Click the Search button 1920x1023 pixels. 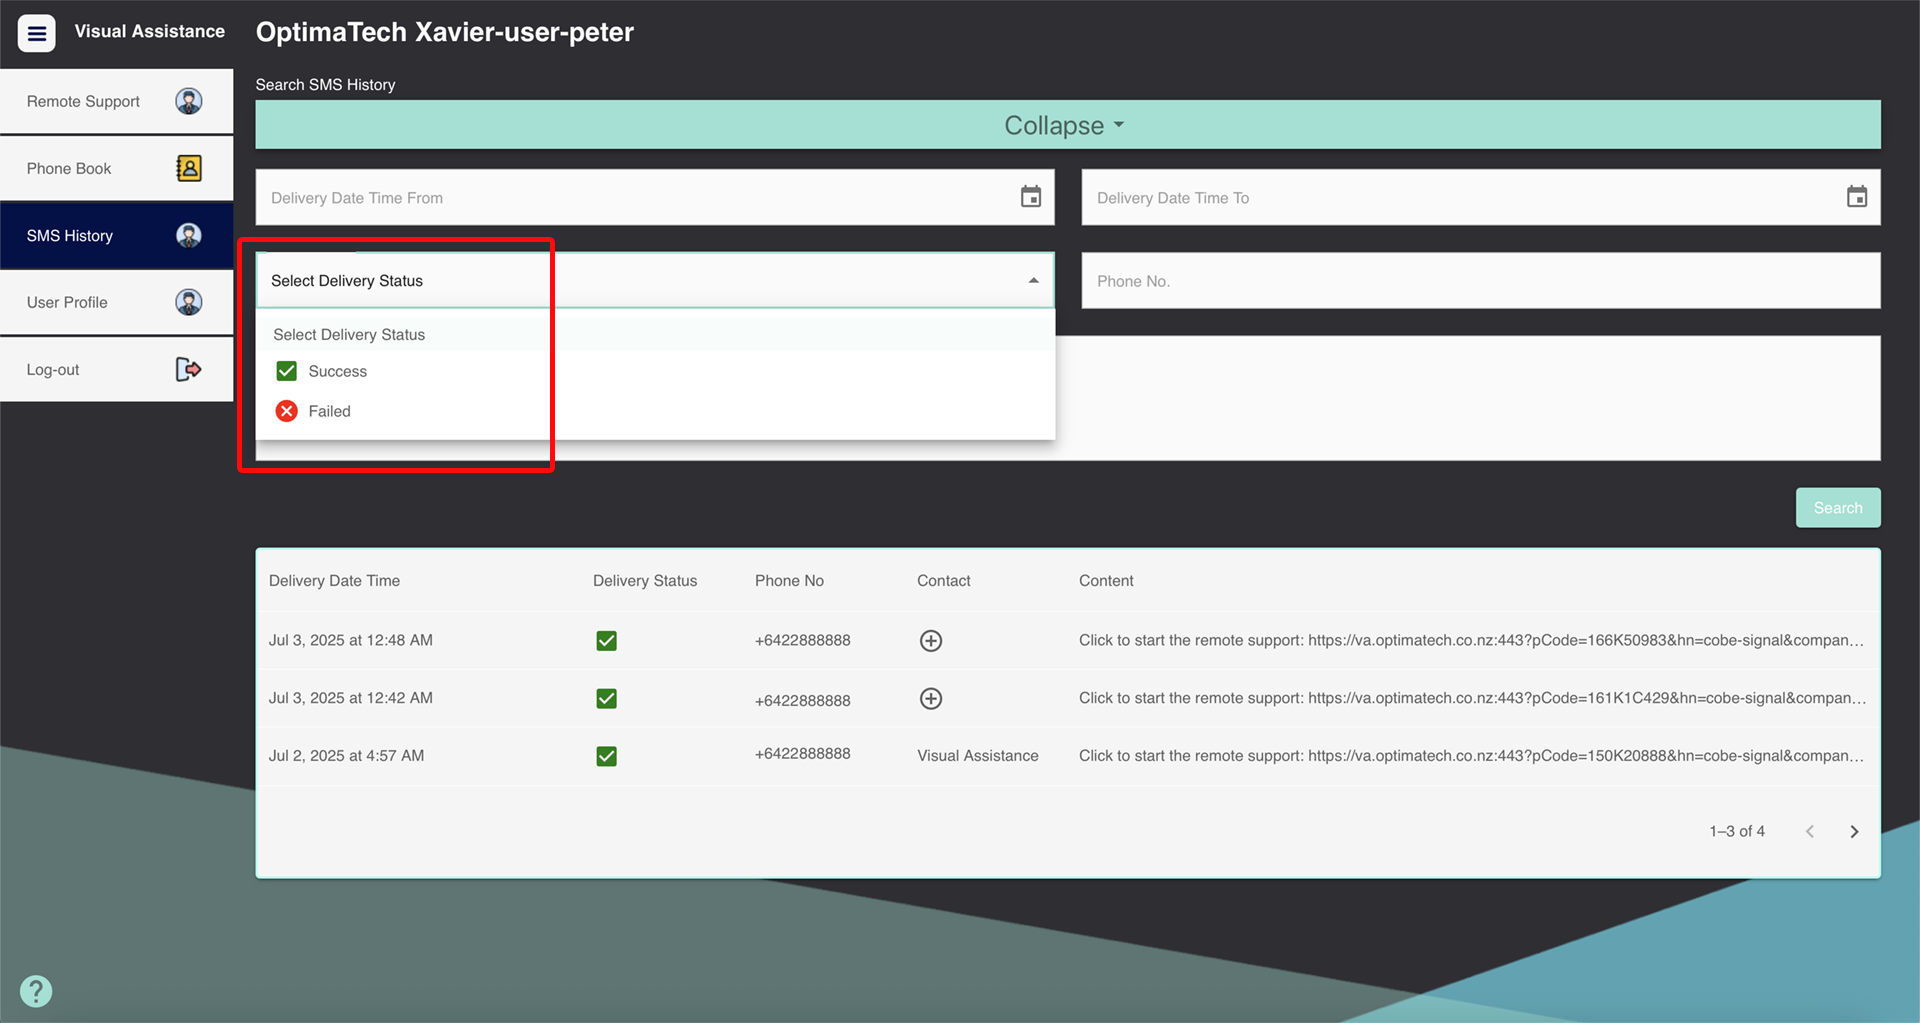point(1837,507)
